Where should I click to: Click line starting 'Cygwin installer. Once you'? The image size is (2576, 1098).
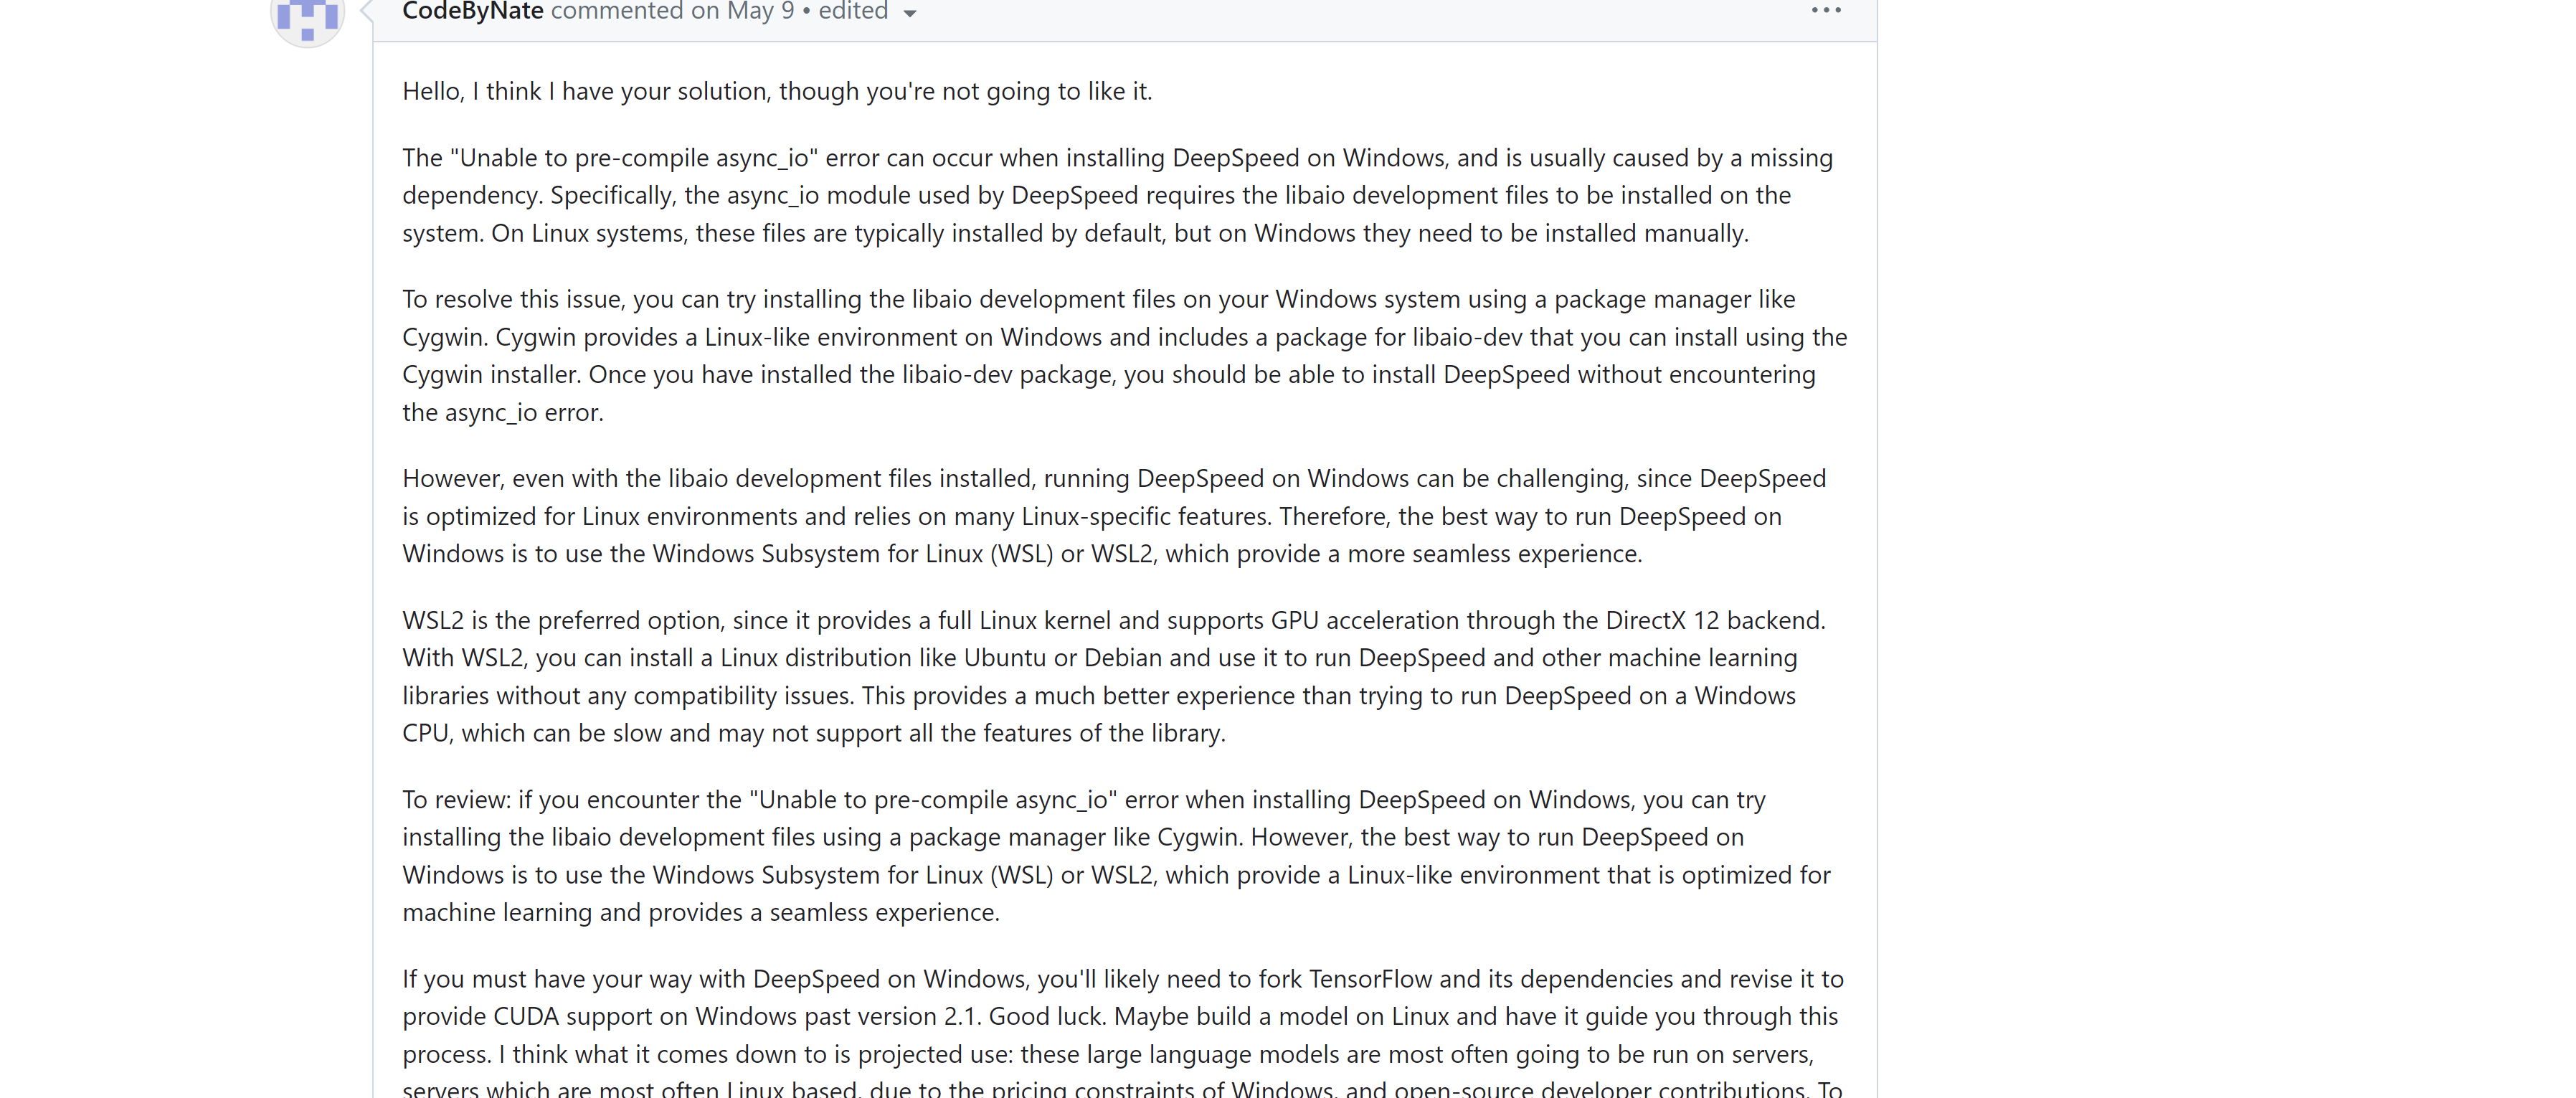[1108, 374]
